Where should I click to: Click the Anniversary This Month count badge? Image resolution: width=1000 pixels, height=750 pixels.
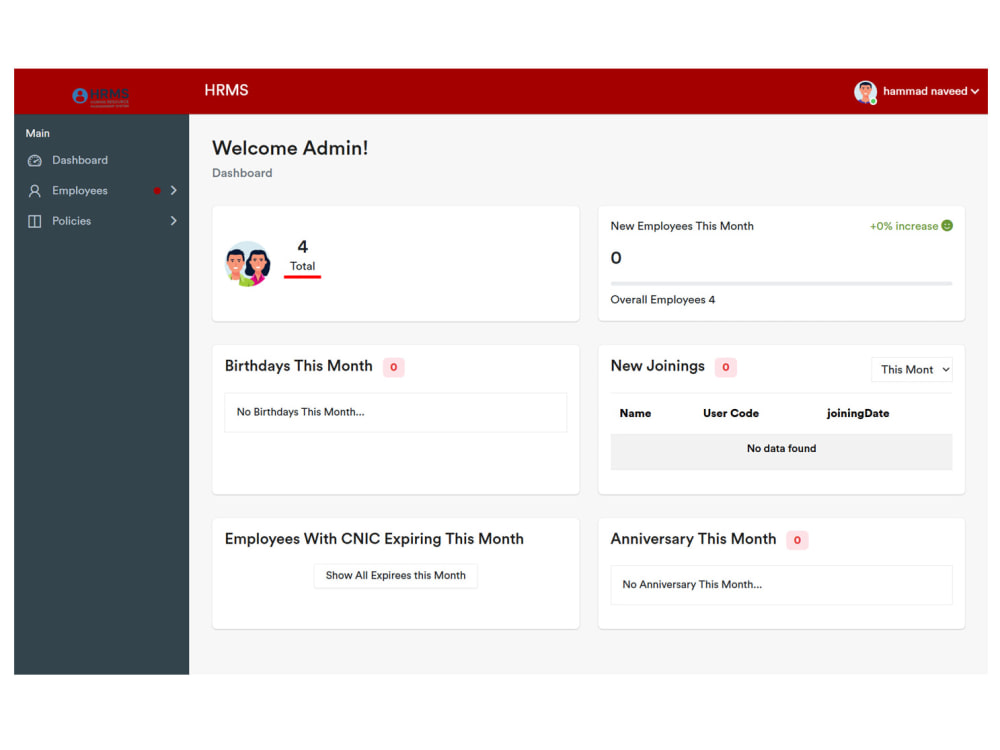click(x=797, y=541)
